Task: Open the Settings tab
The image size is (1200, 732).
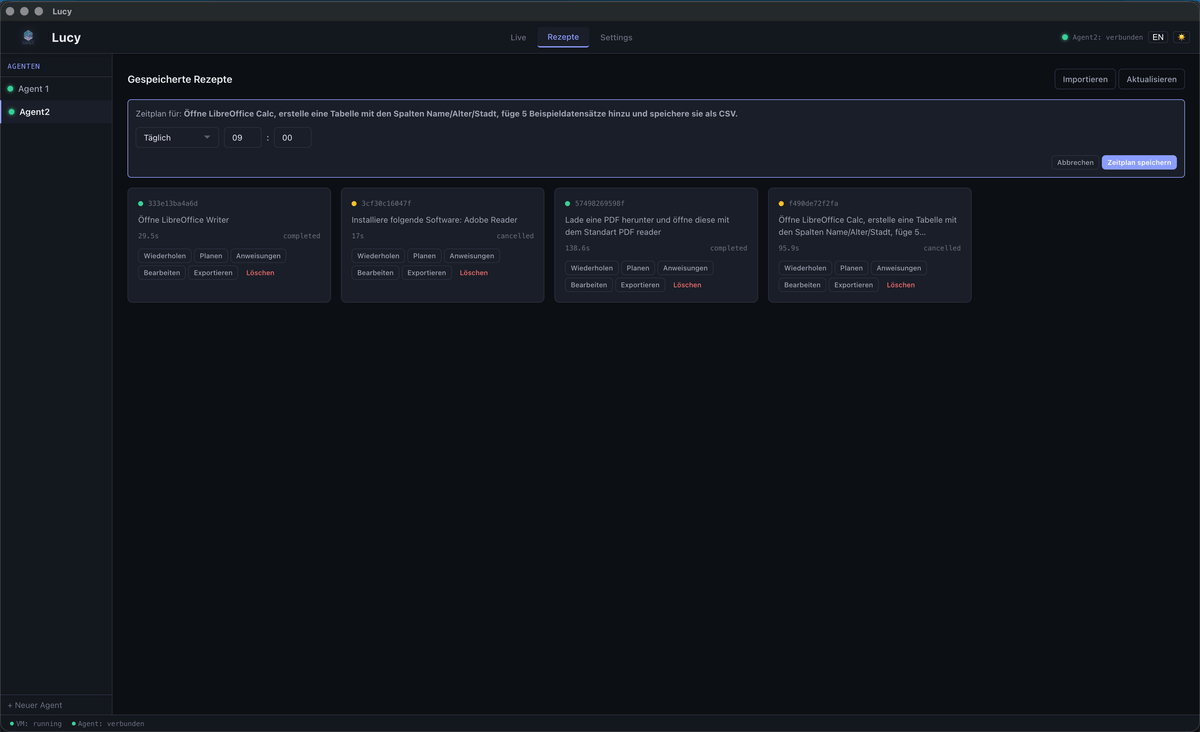Action: tap(616, 37)
